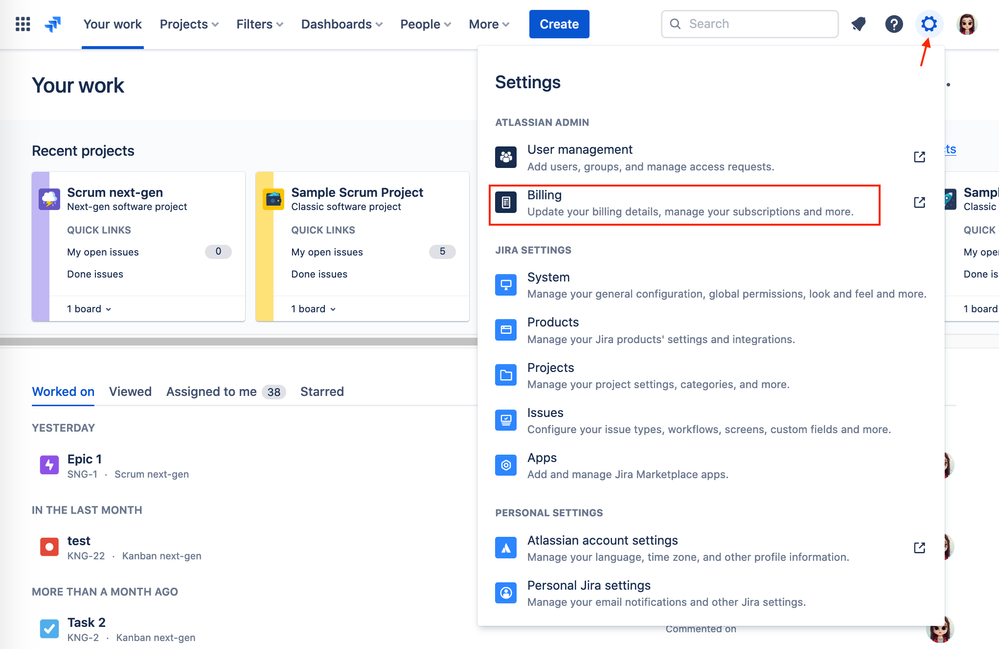The height and width of the screenshot is (649, 999).
Task: Click the Personal Jira settings icon
Action: coord(506,593)
